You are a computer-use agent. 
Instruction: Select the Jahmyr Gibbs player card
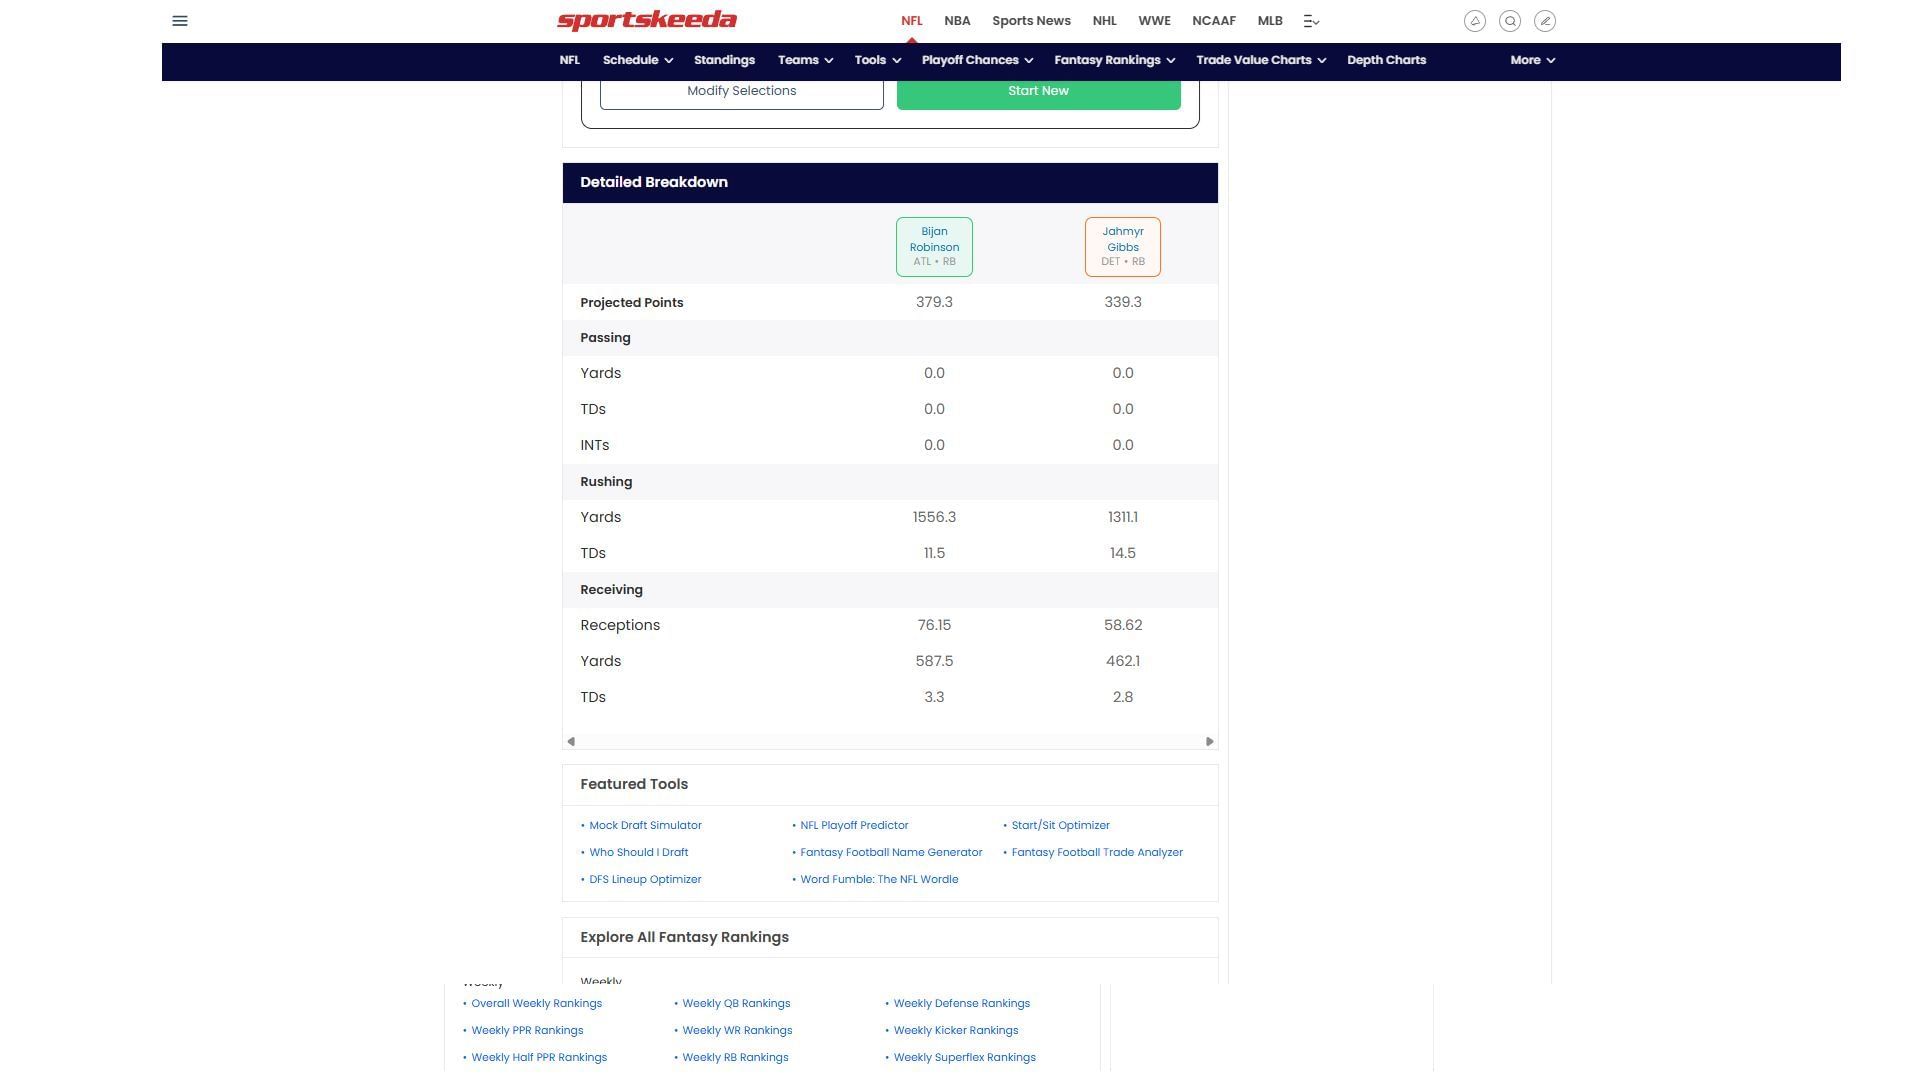(x=1122, y=247)
